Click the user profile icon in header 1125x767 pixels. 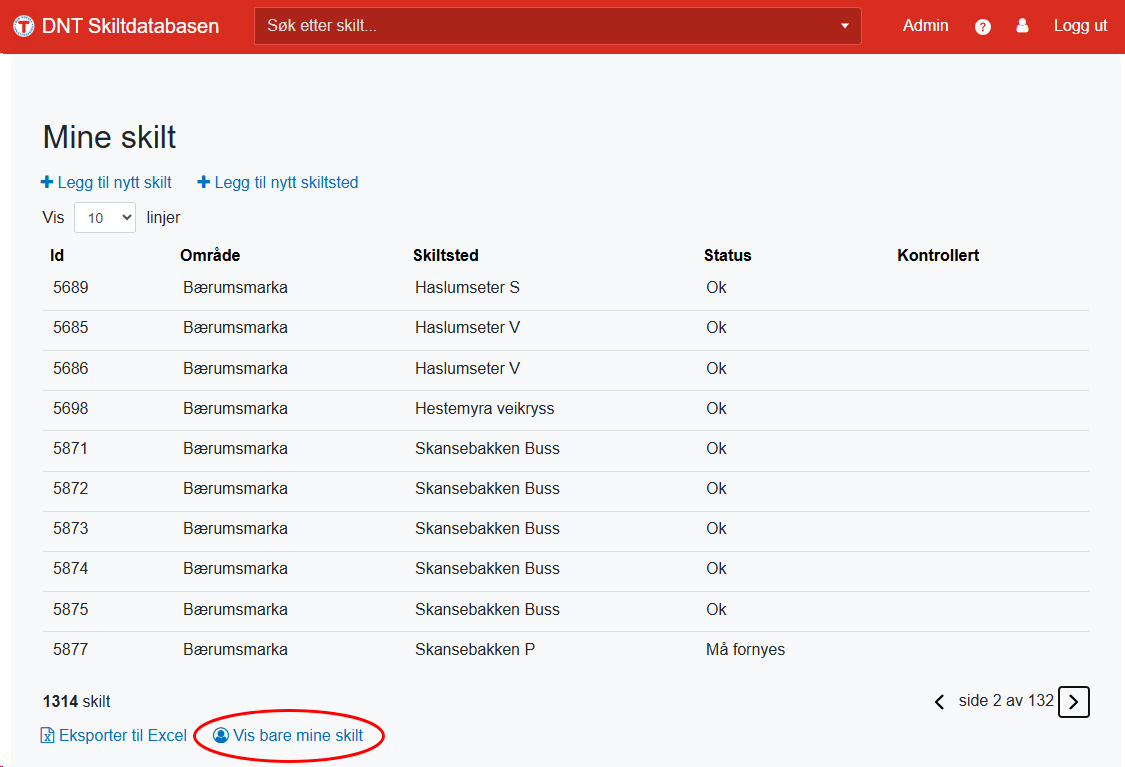1022,26
